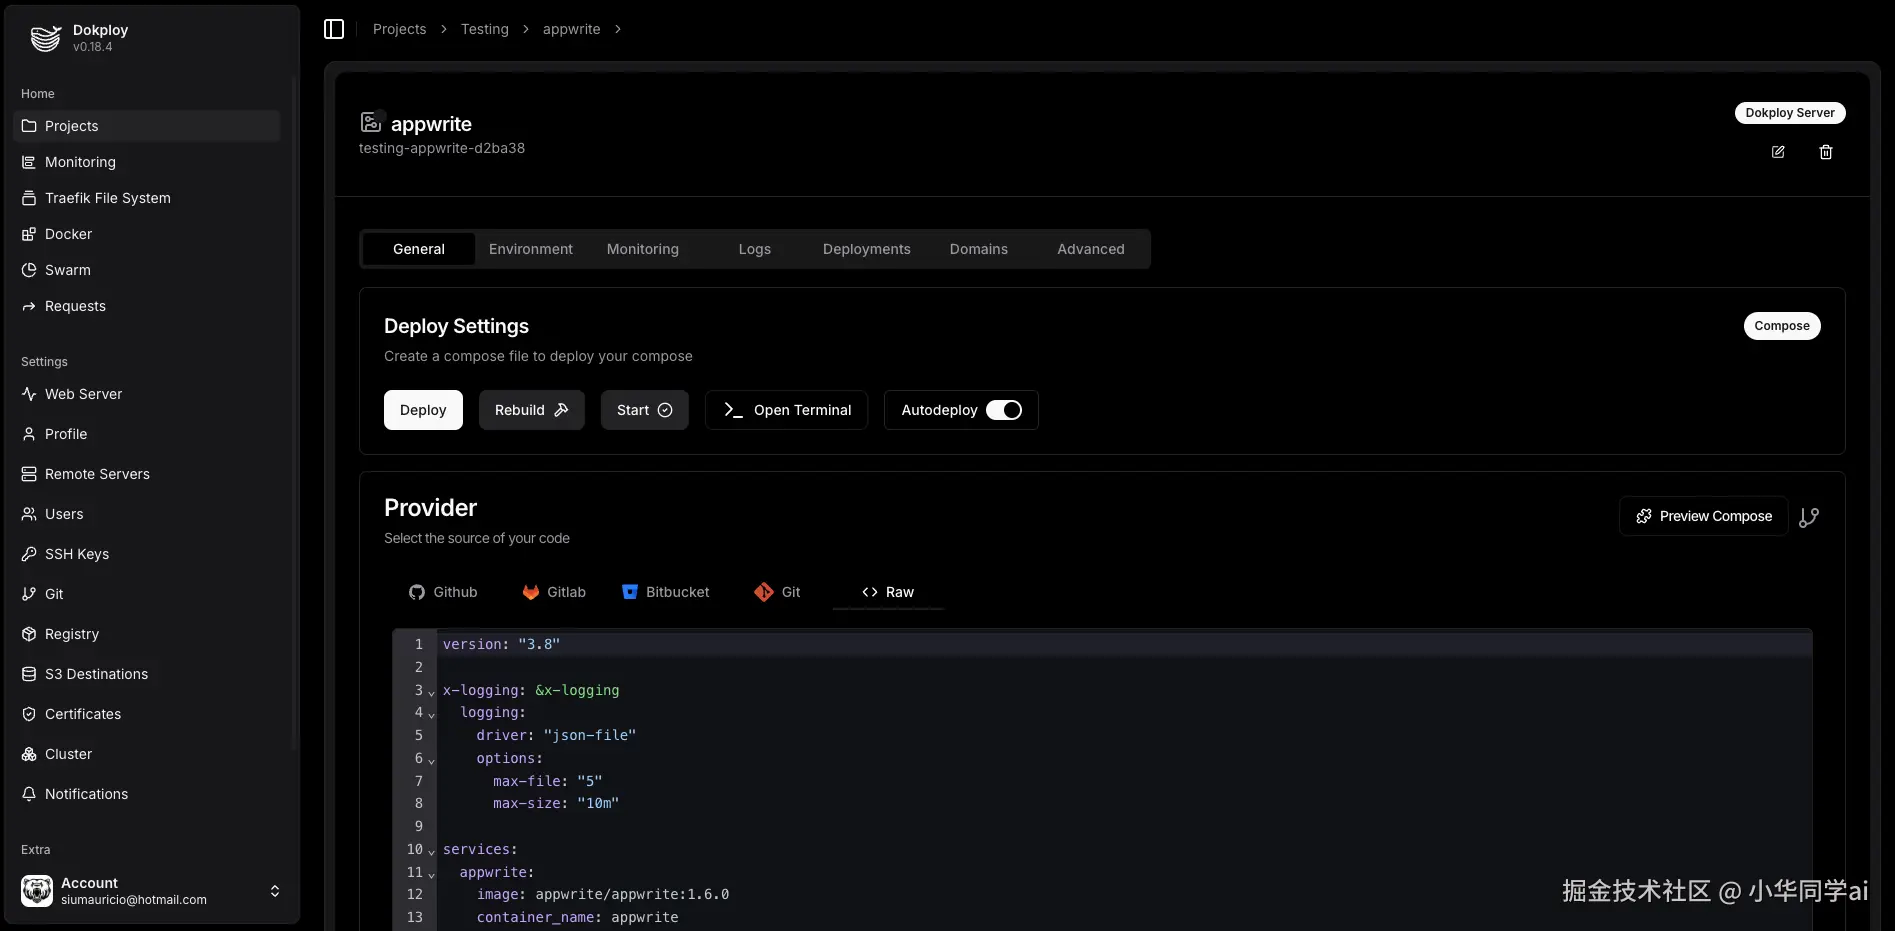Collapse the options block on line 6
This screenshot has height=931, width=1895.
pyautogui.click(x=432, y=760)
